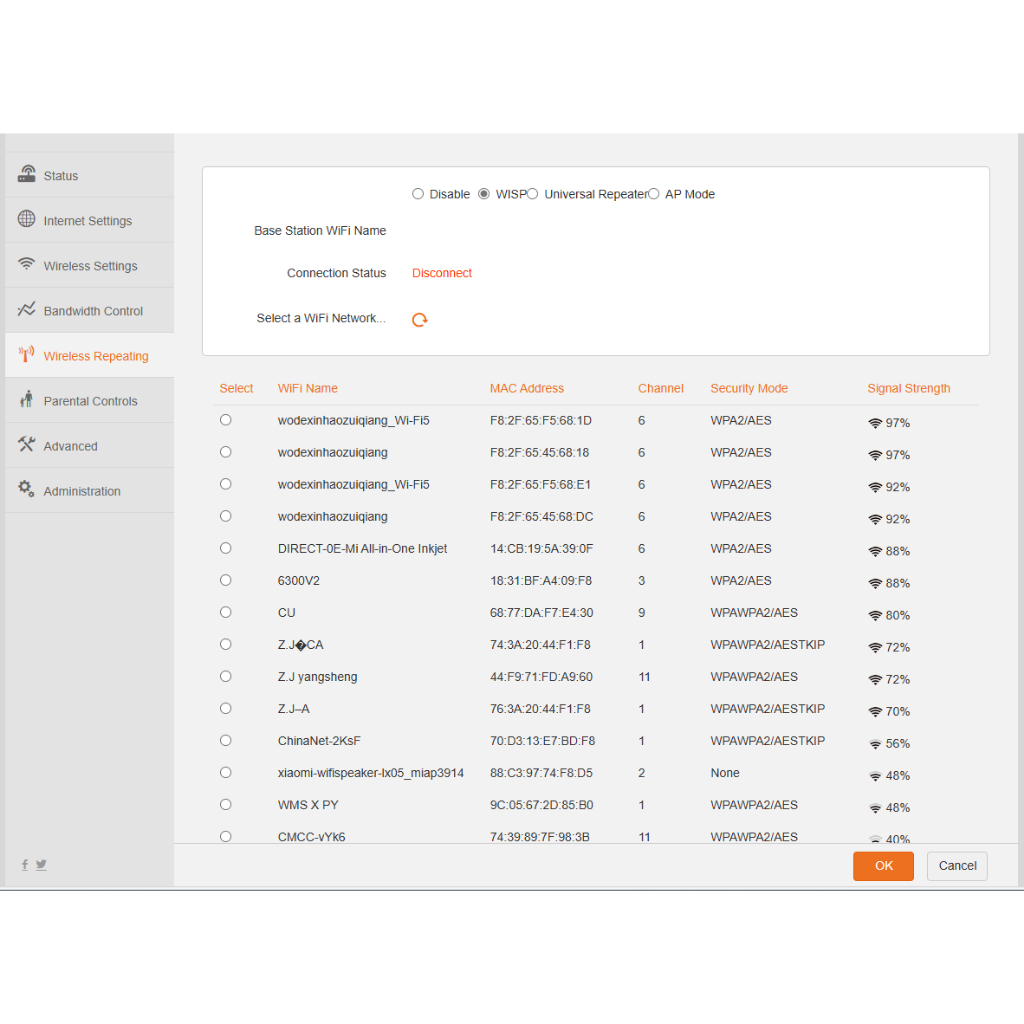
Task: Click the Internet Settings globe icon
Action: coord(27,219)
